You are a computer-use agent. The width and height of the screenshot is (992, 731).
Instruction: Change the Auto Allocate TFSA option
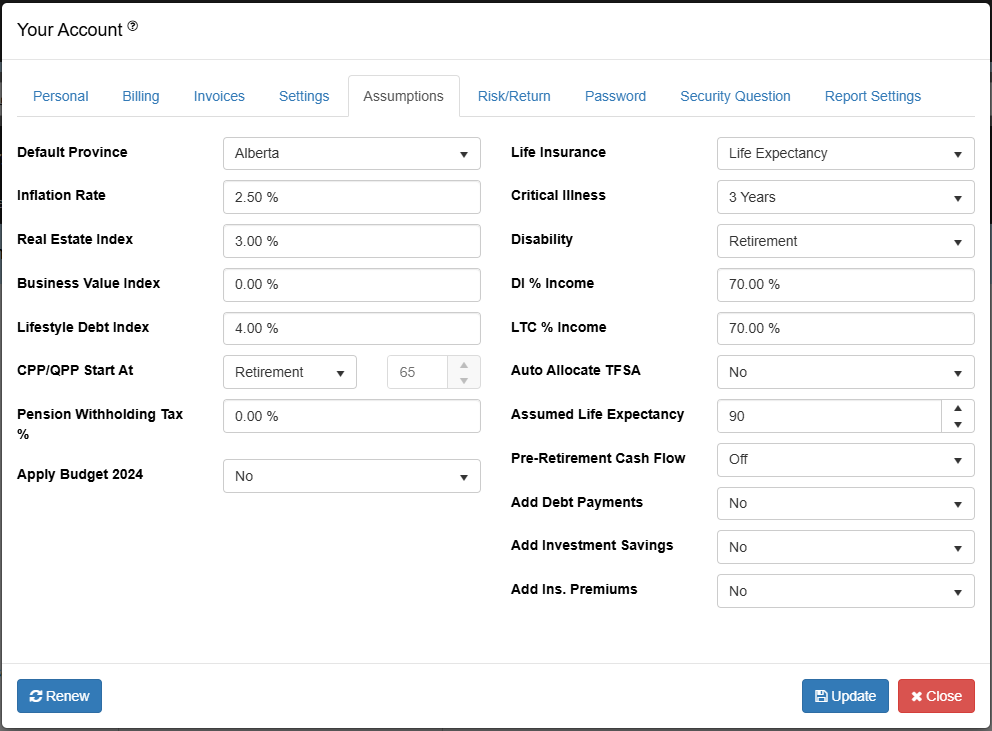point(845,372)
